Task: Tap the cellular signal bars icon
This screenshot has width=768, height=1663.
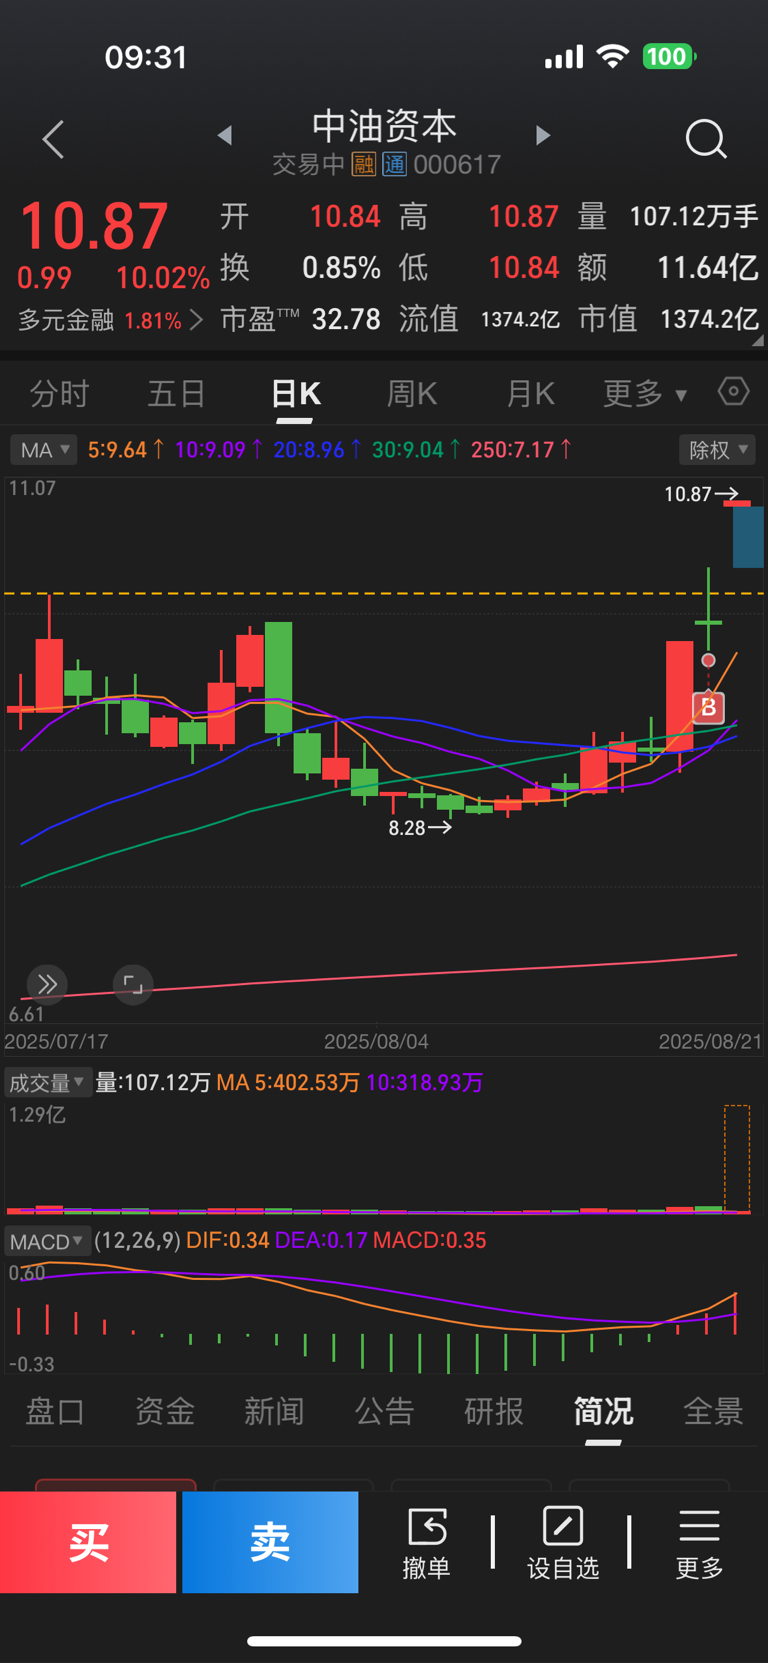Action: click(x=564, y=57)
